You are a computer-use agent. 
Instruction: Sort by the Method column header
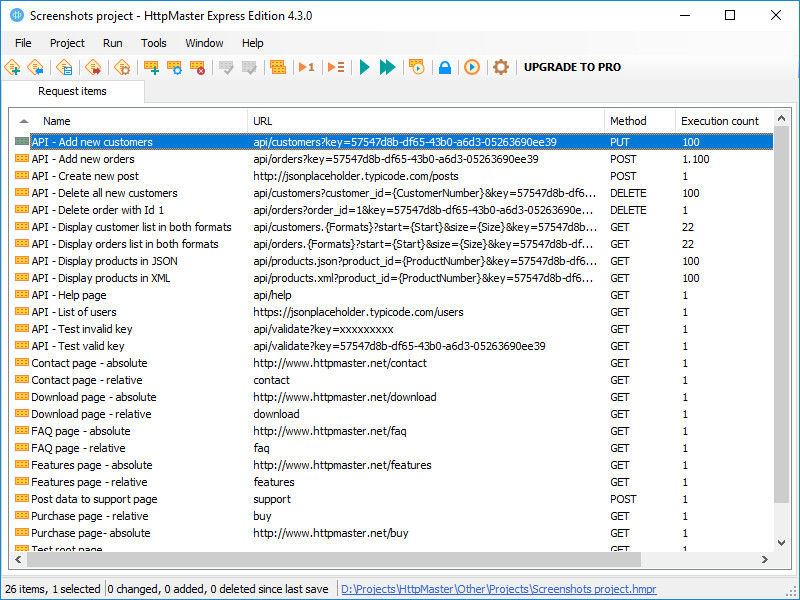(x=628, y=121)
